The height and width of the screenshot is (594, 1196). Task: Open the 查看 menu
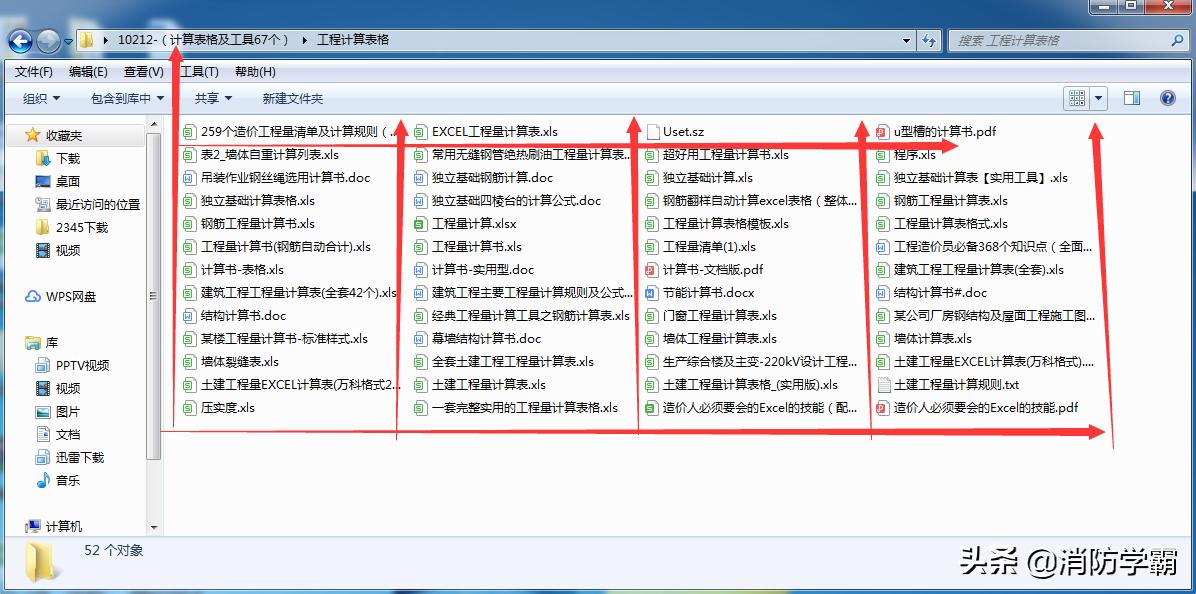tap(141, 71)
